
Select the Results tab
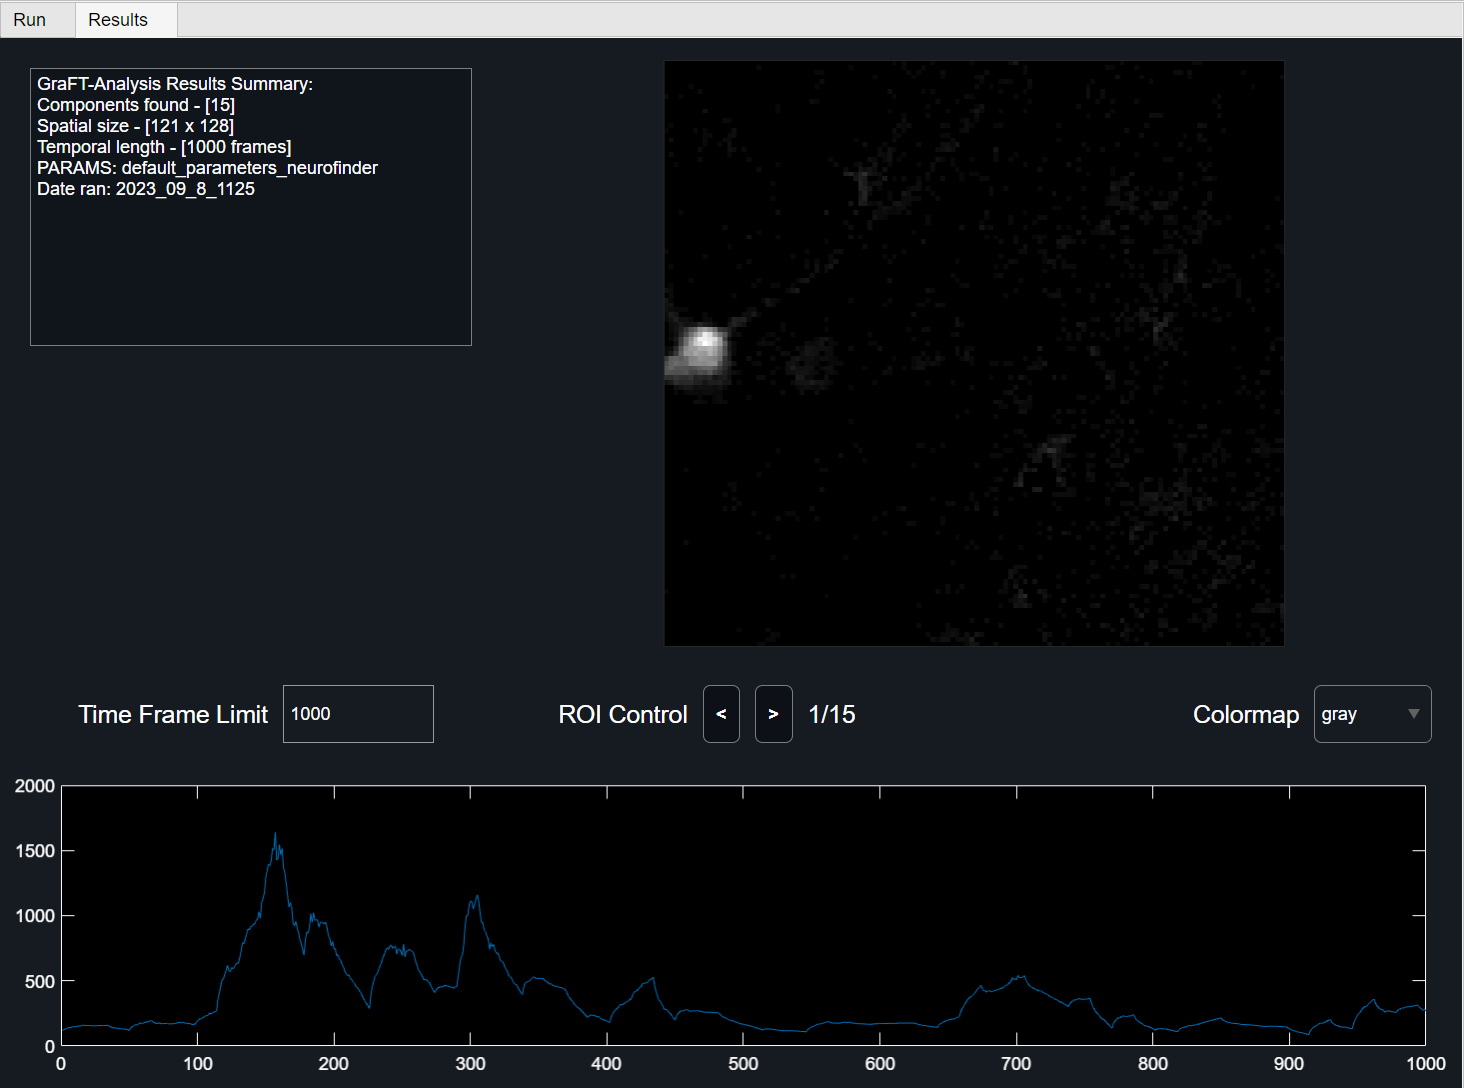click(126, 20)
